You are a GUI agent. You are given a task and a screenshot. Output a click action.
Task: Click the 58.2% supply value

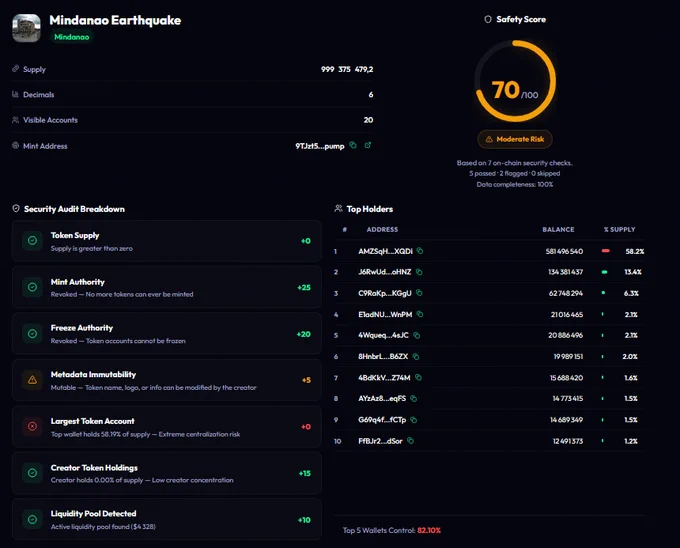pyautogui.click(x=634, y=251)
